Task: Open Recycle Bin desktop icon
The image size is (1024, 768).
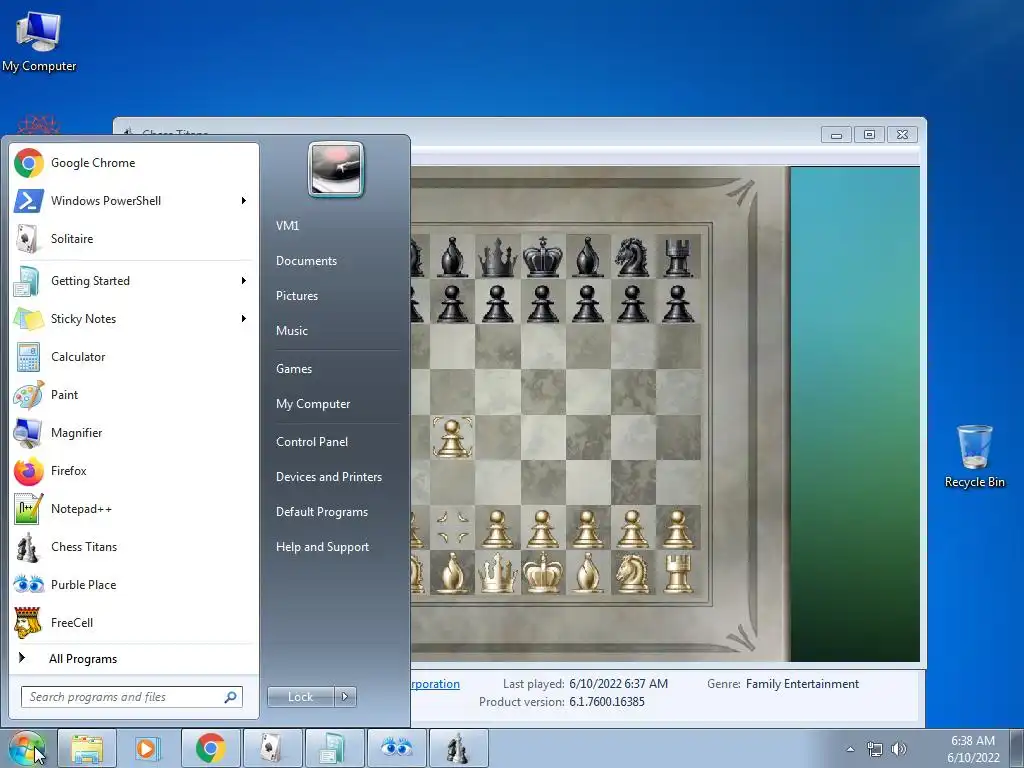Action: (974, 456)
